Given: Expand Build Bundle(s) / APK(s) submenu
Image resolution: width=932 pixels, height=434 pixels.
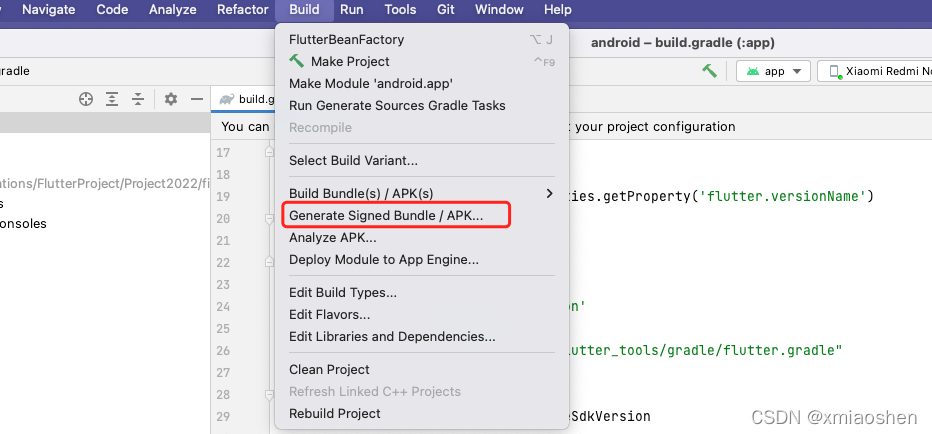Looking at the screenshot, I should coord(422,194).
